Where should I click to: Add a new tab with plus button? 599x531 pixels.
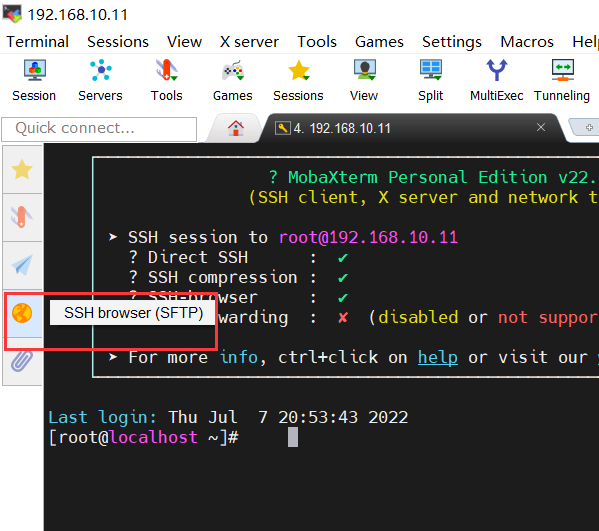[x=589, y=127]
